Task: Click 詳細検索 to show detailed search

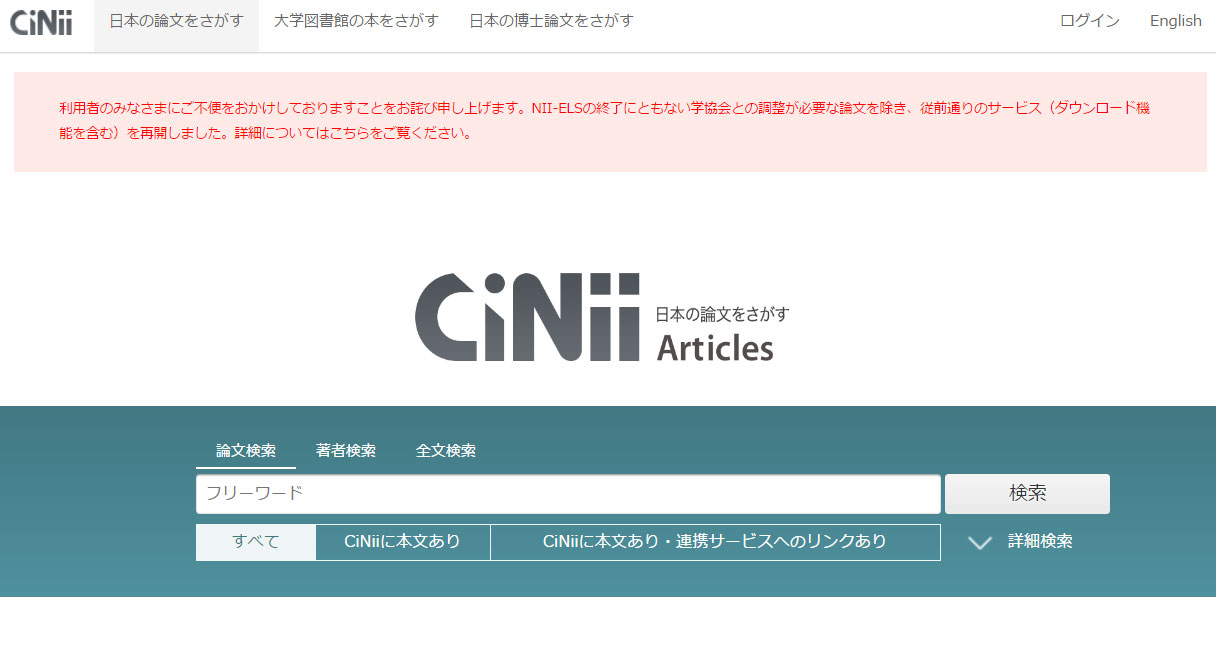Action: click(1040, 542)
